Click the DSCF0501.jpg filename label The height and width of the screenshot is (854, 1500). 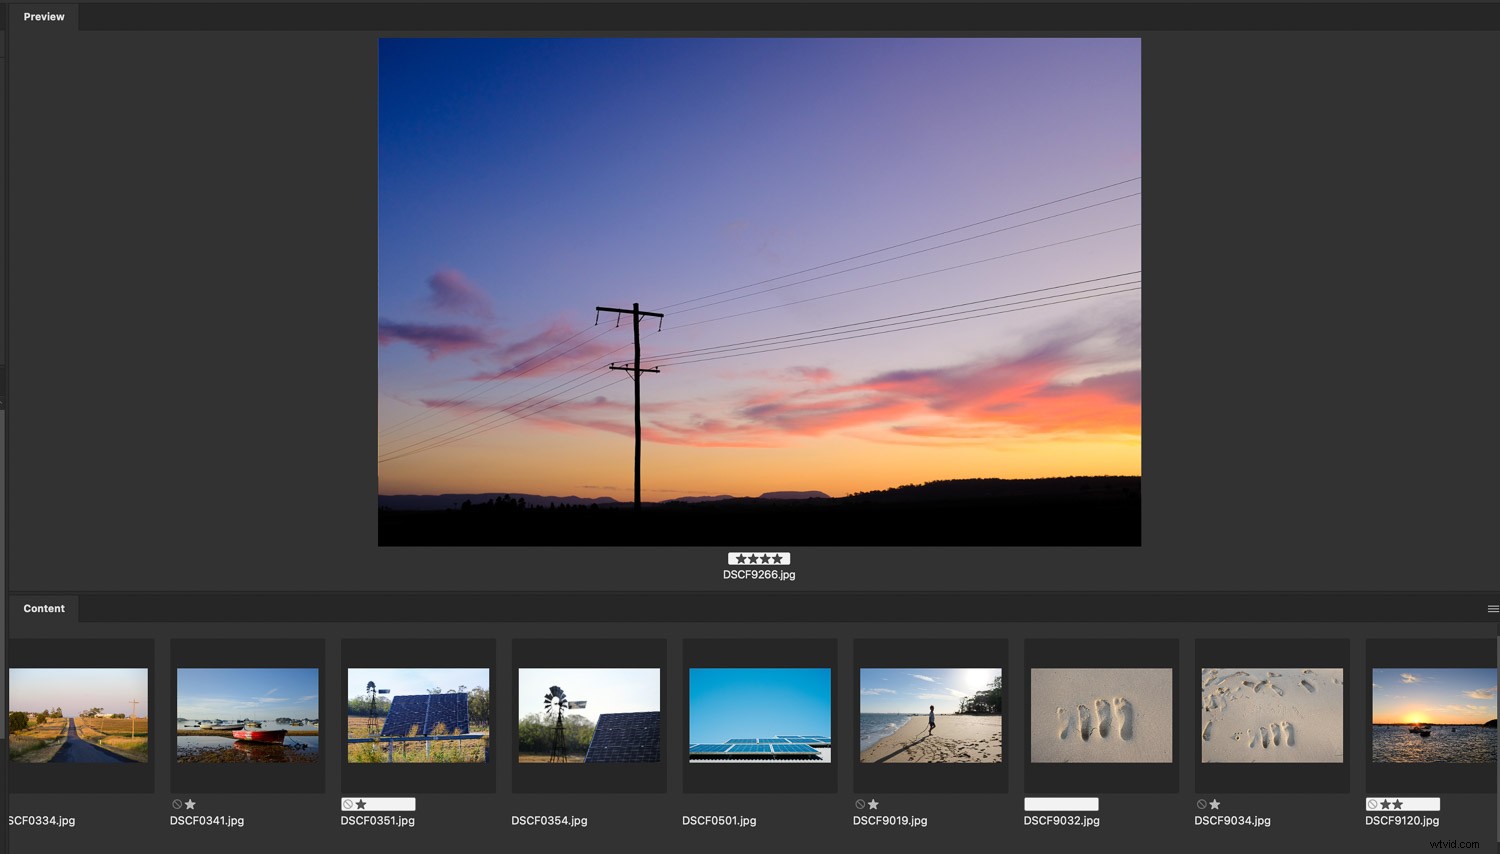coord(719,820)
